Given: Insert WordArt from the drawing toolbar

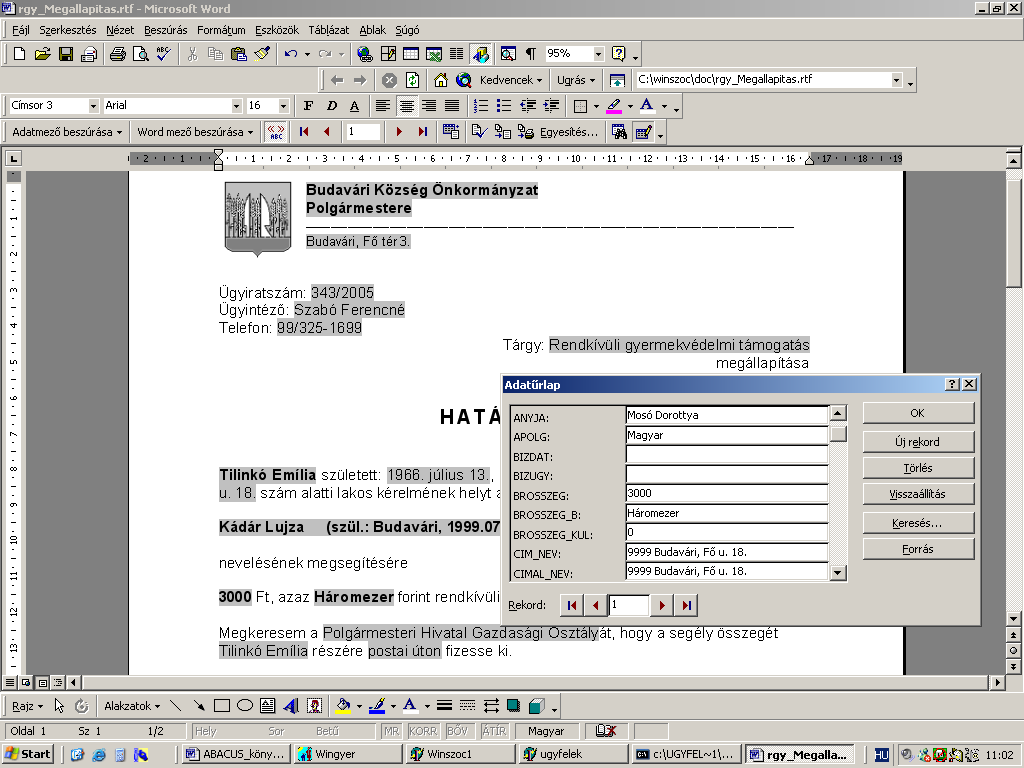Looking at the screenshot, I should [x=291, y=706].
